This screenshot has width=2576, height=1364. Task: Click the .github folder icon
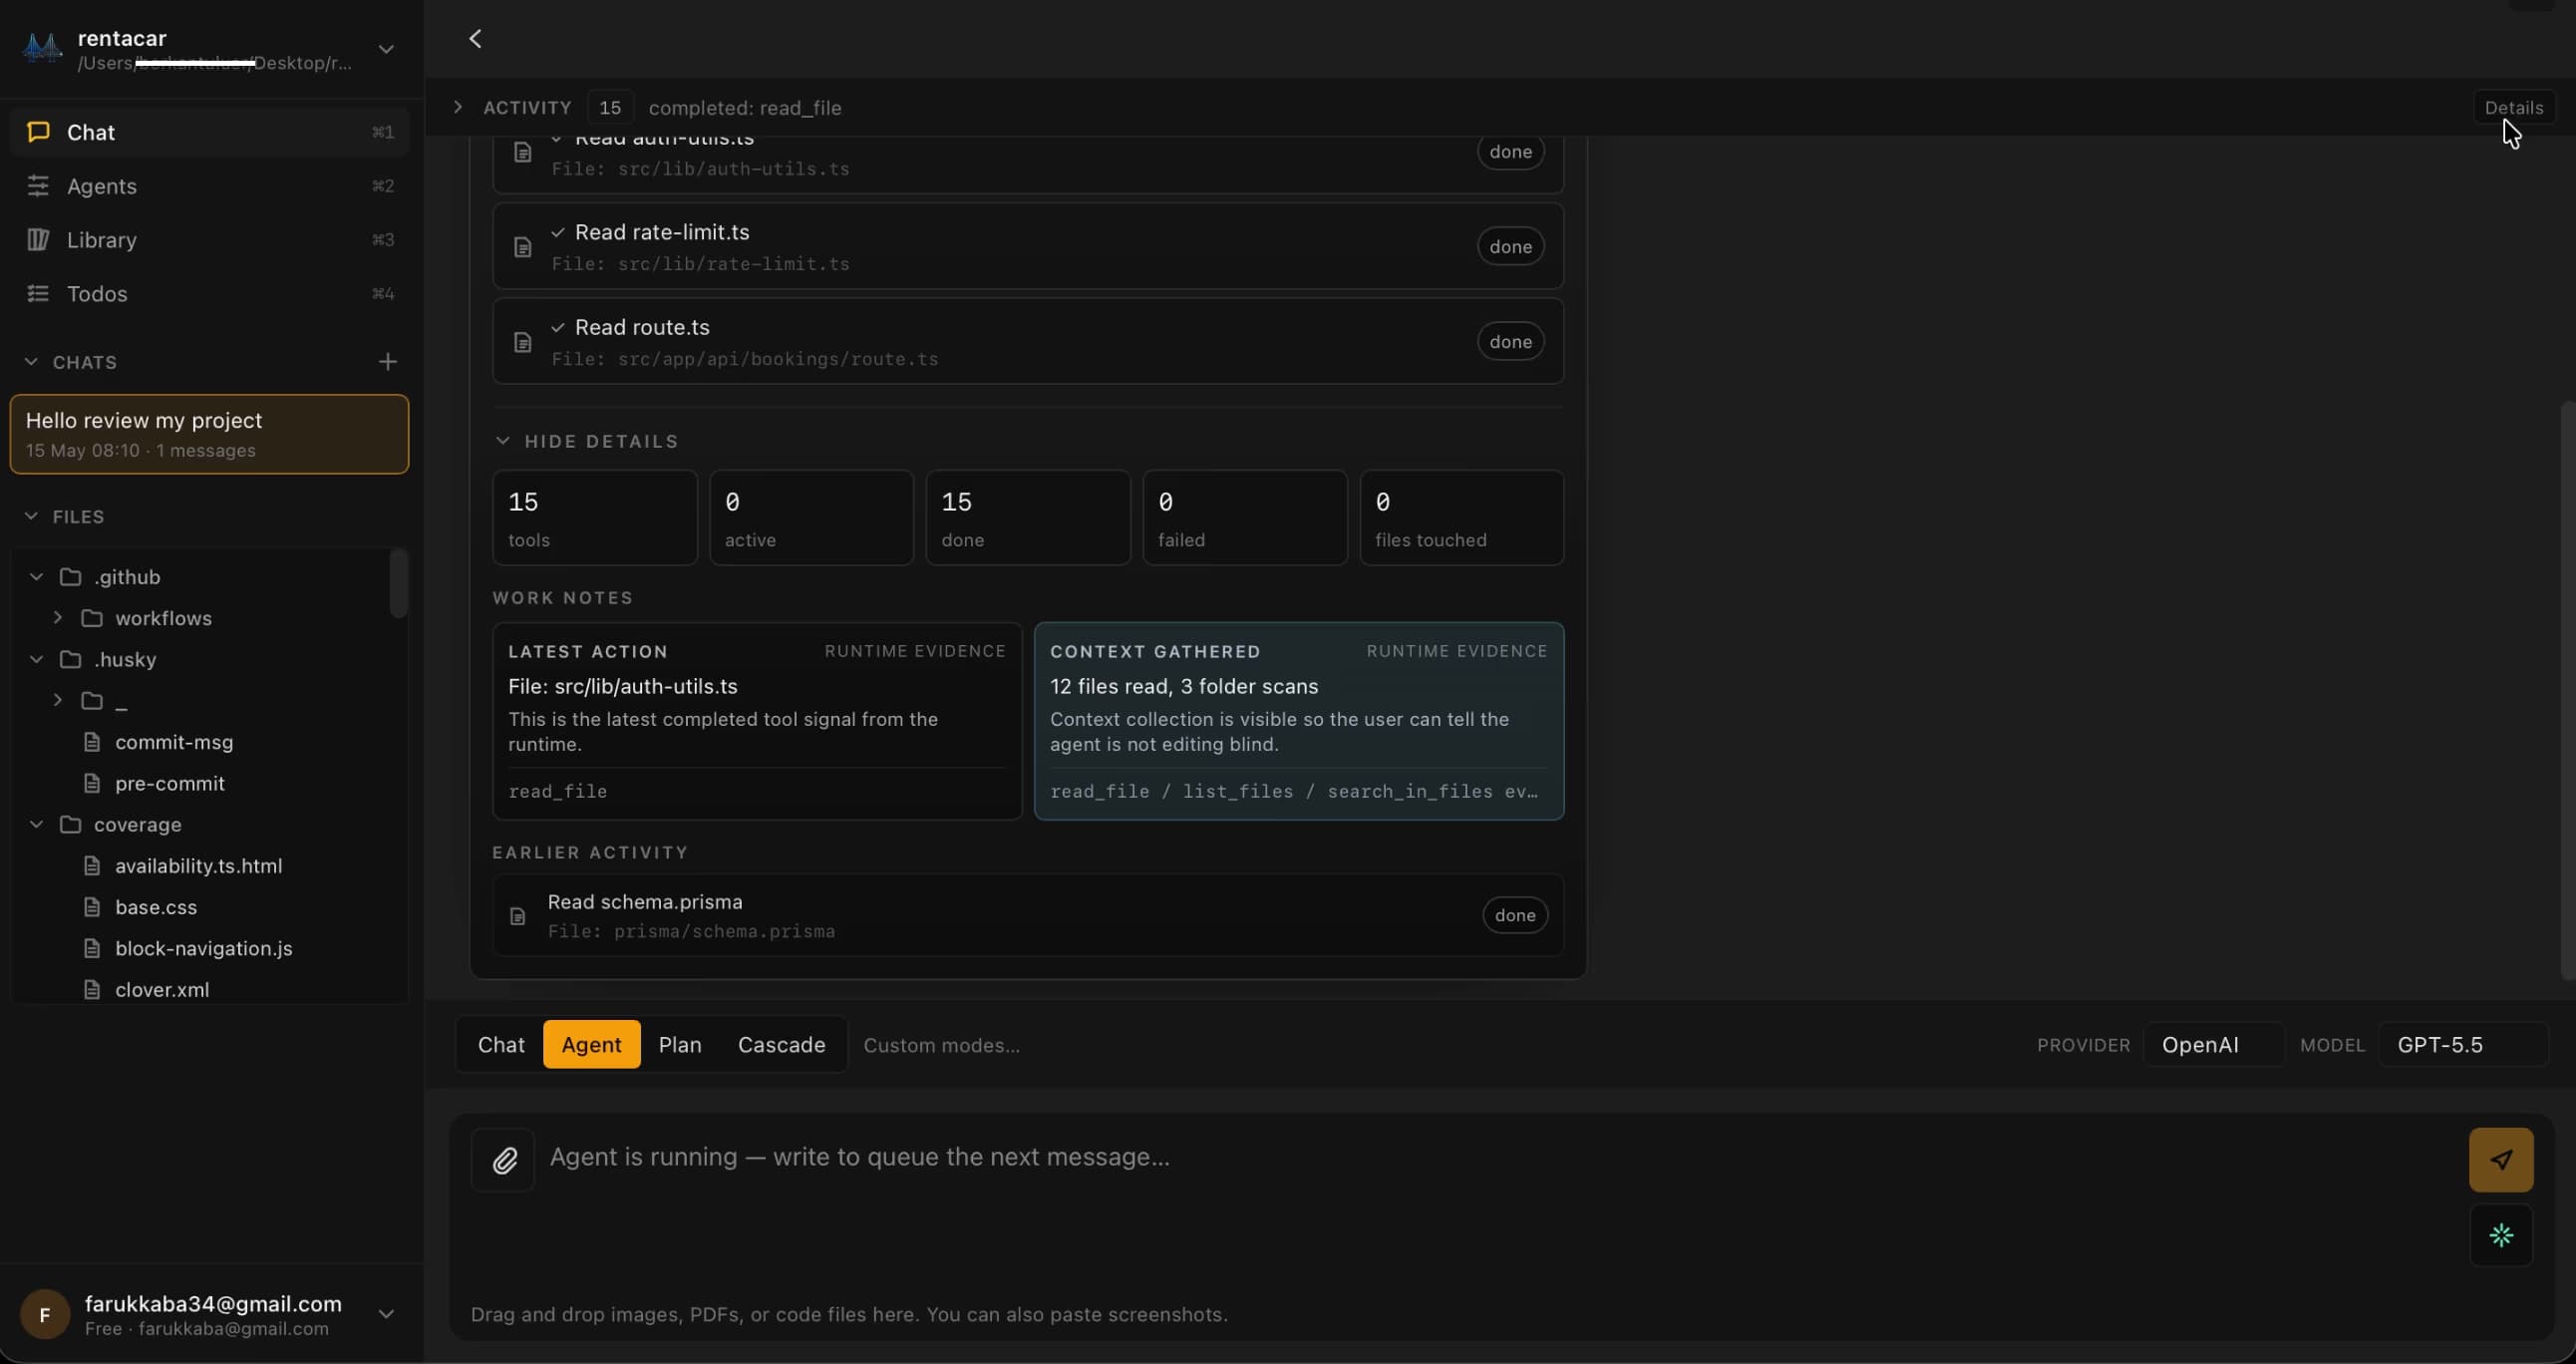tap(70, 577)
